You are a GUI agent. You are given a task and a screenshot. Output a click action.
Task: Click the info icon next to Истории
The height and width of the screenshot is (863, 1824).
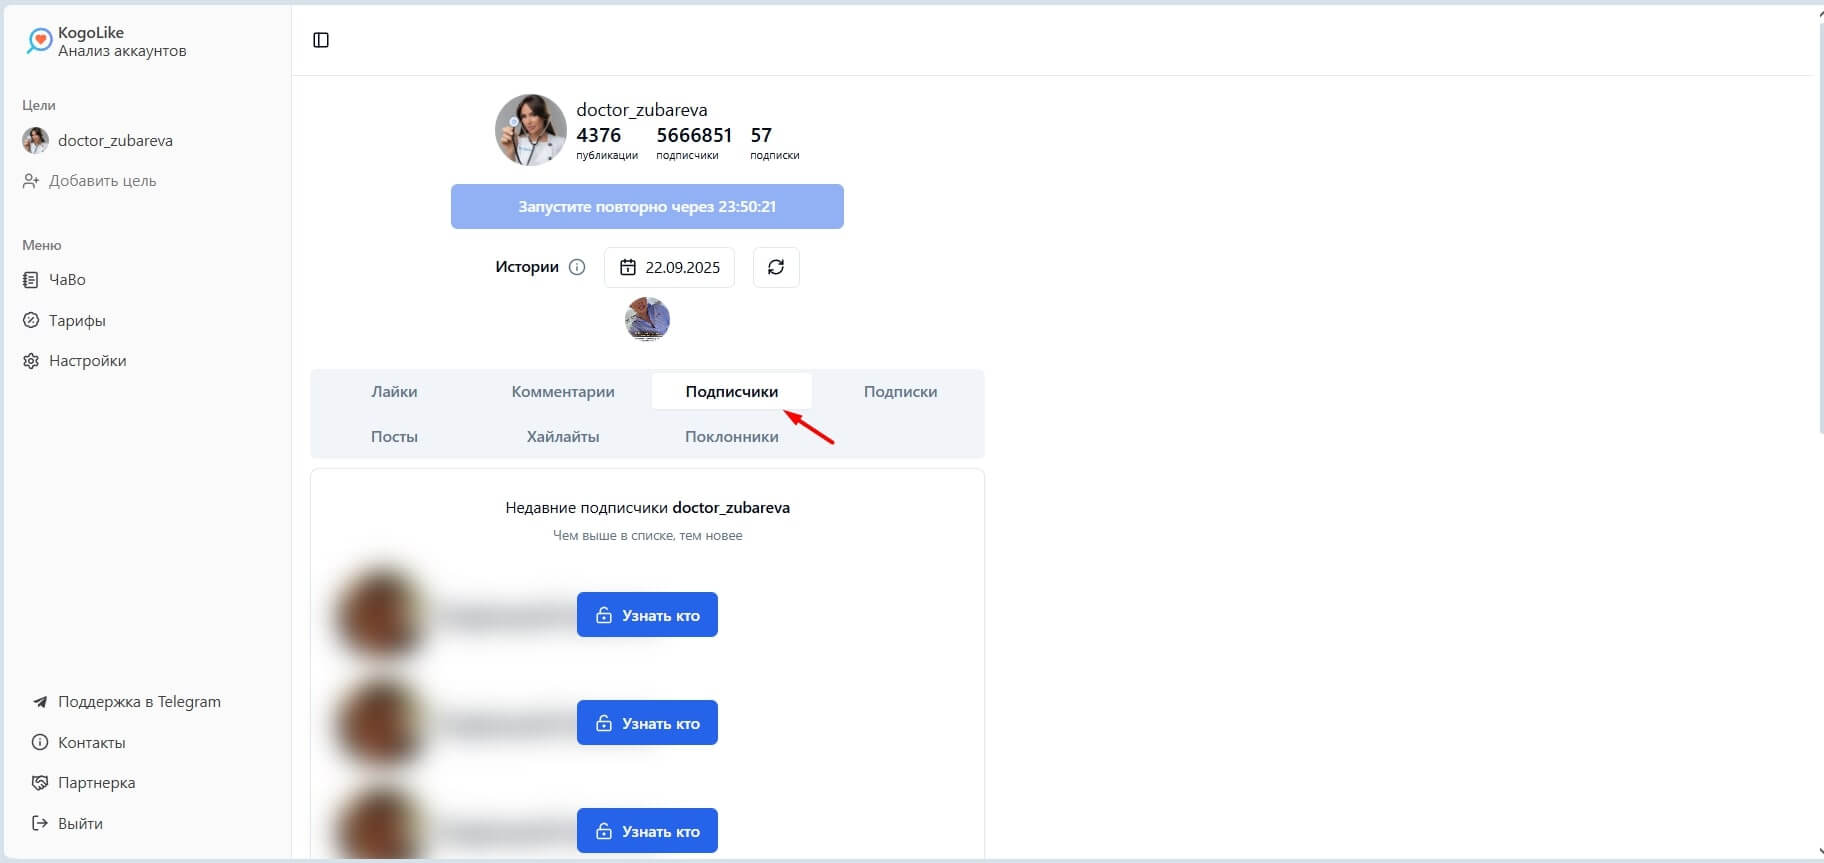[577, 267]
